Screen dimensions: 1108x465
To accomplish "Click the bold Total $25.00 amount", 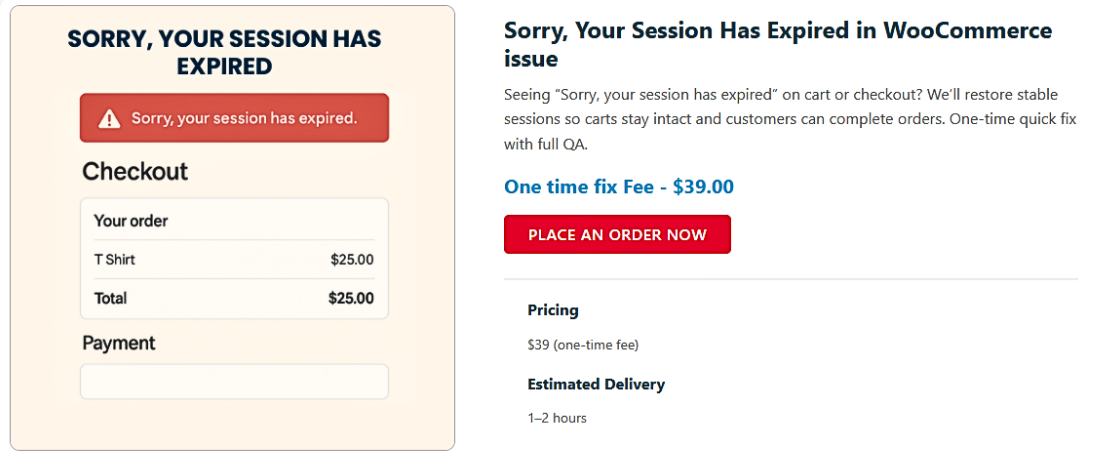I will 351,298.
